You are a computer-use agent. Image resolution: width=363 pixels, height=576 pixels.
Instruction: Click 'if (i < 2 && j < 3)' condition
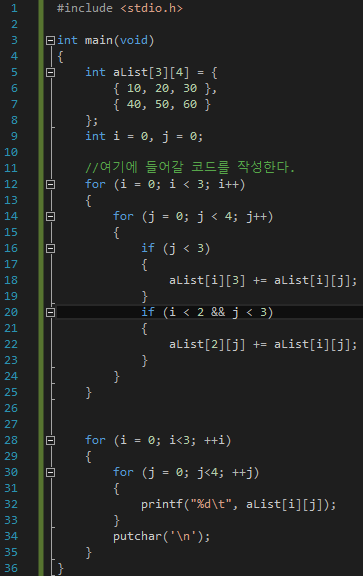pos(207,312)
